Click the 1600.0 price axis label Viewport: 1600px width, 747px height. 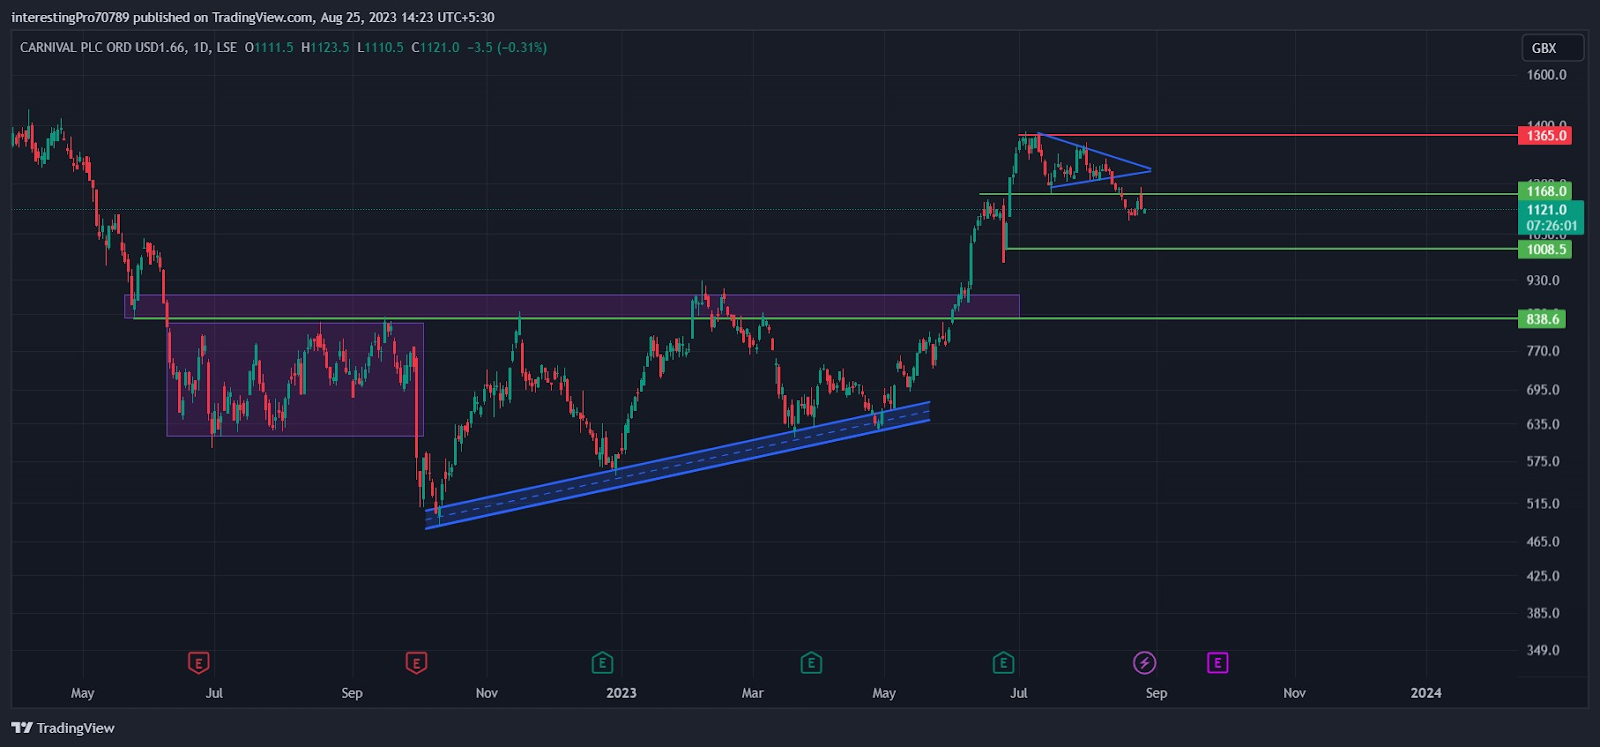click(x=1546, y=75)
